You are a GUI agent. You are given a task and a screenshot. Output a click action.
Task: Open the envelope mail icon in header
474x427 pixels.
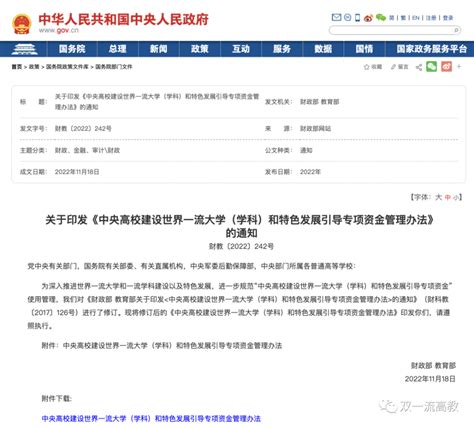pyautogui.click(x=336, y=17)
